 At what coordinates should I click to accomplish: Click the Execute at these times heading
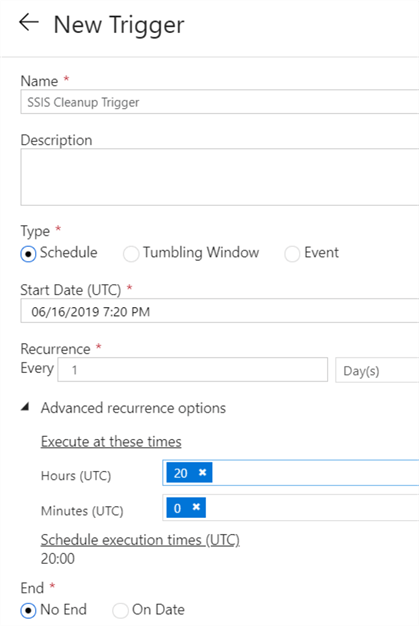111,442
